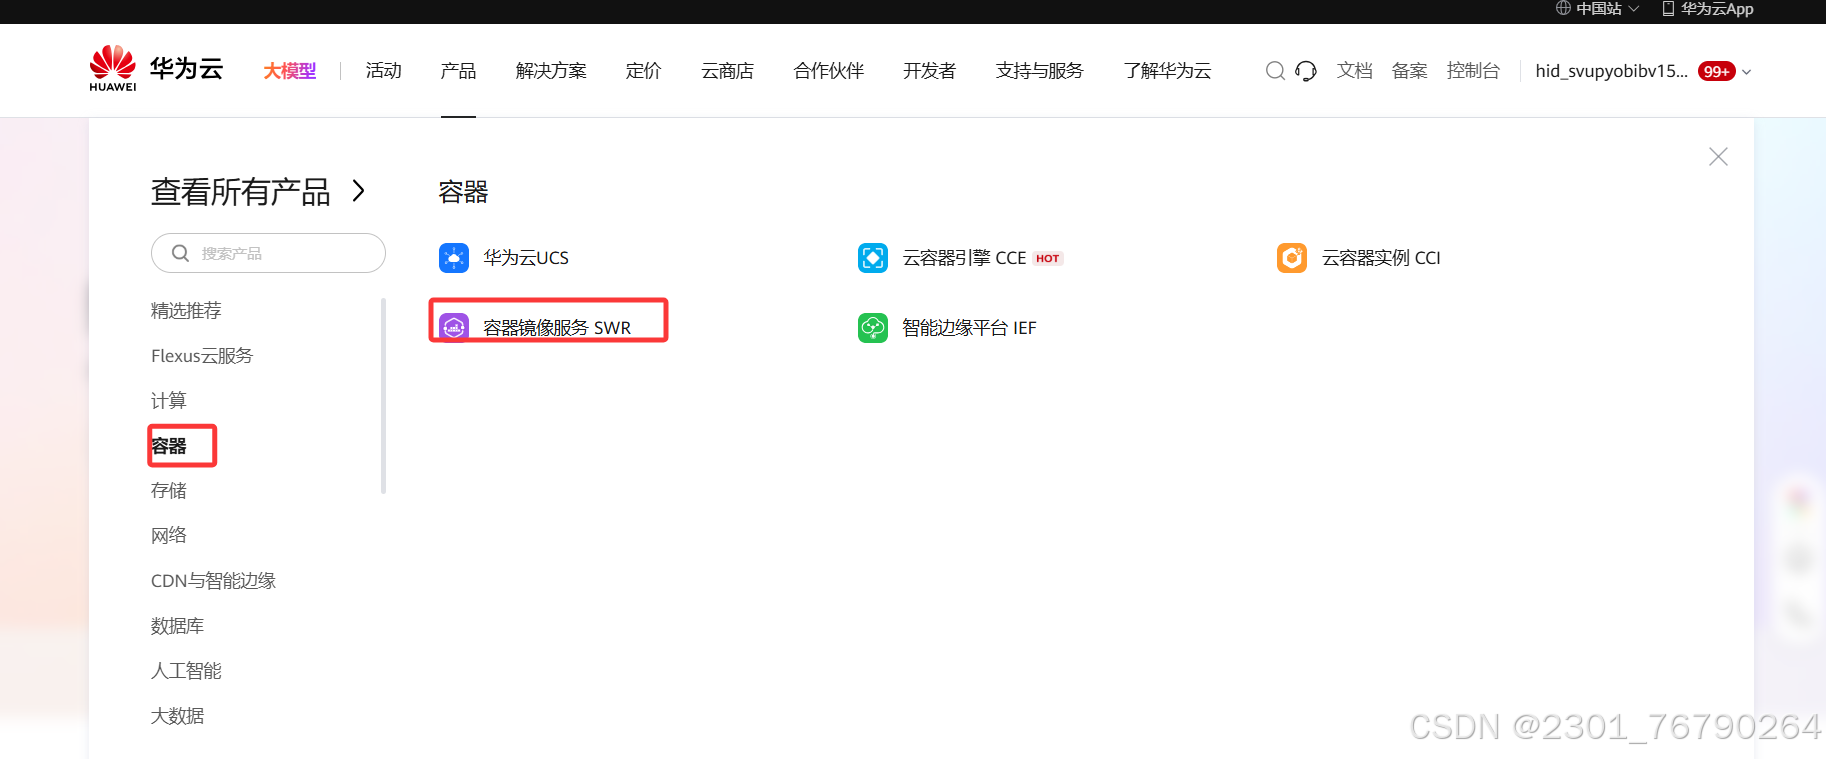Select Flexus云服务 category
The height and width of the screenshot is (759, 1826).
(202, 356)
